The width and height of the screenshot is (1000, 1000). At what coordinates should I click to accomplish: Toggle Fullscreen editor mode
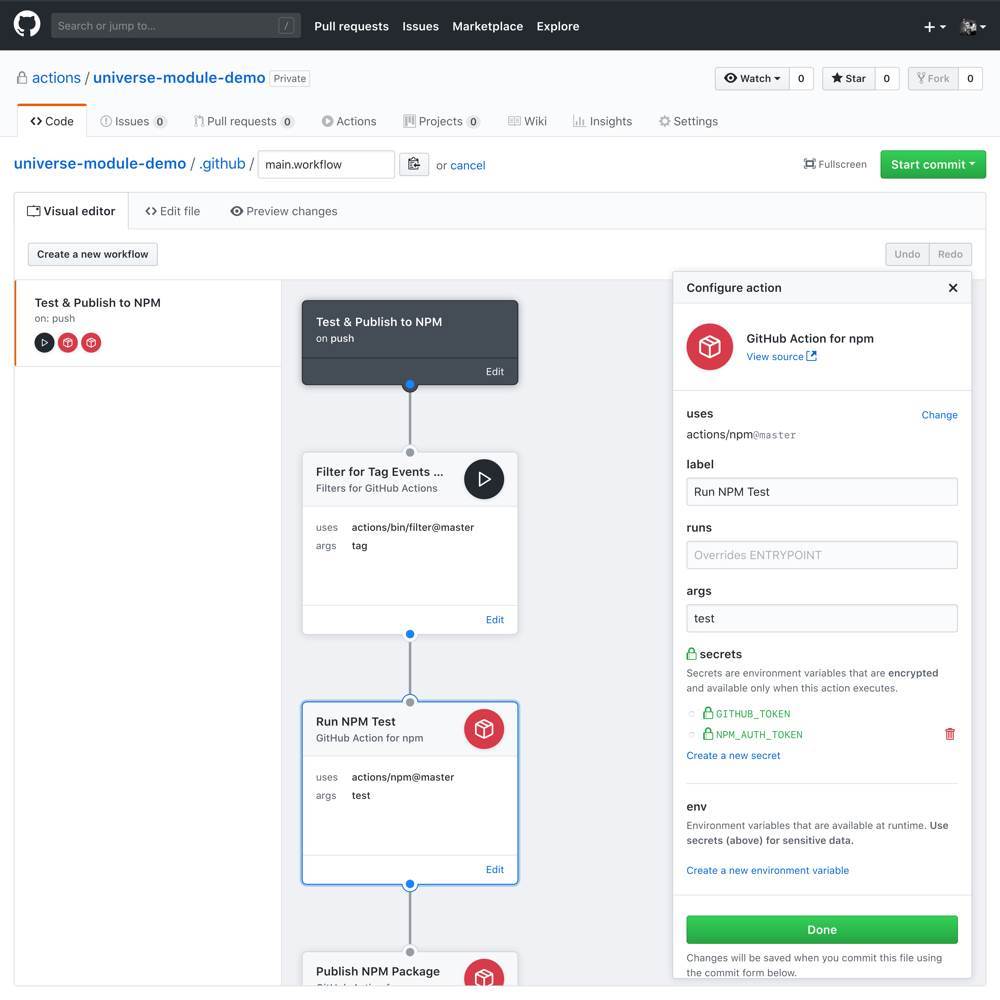pyautogui.click(x=835, y=164)
